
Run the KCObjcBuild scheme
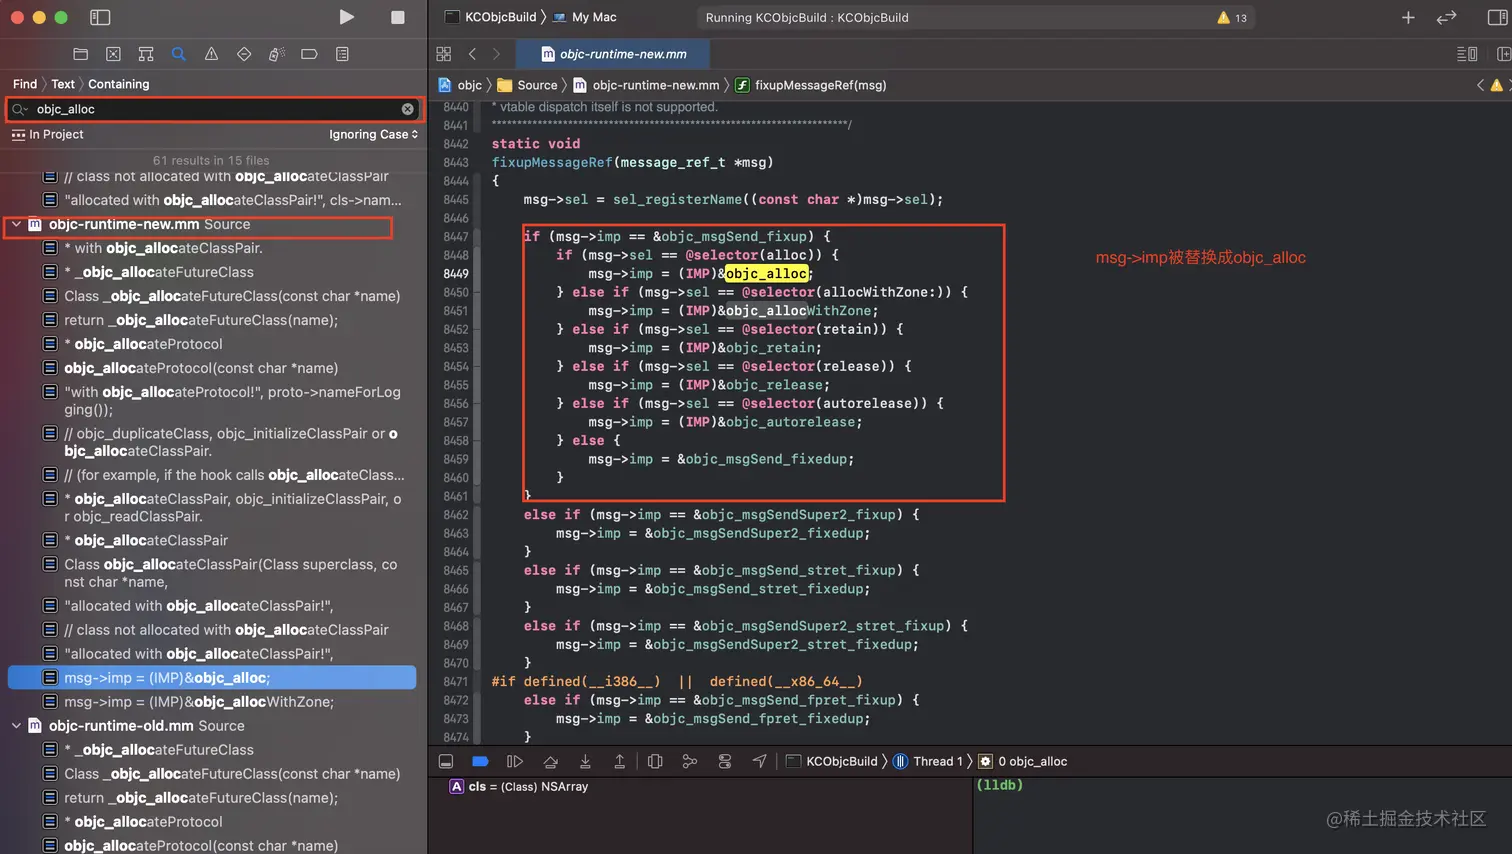pyautogui.click(x=346, y=17)
